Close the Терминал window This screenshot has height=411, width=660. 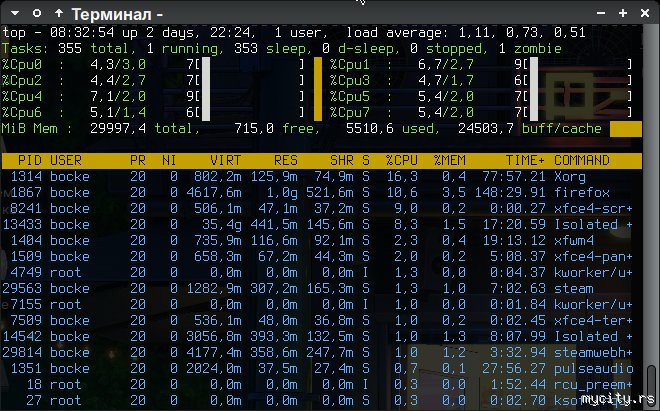(645, 13)
